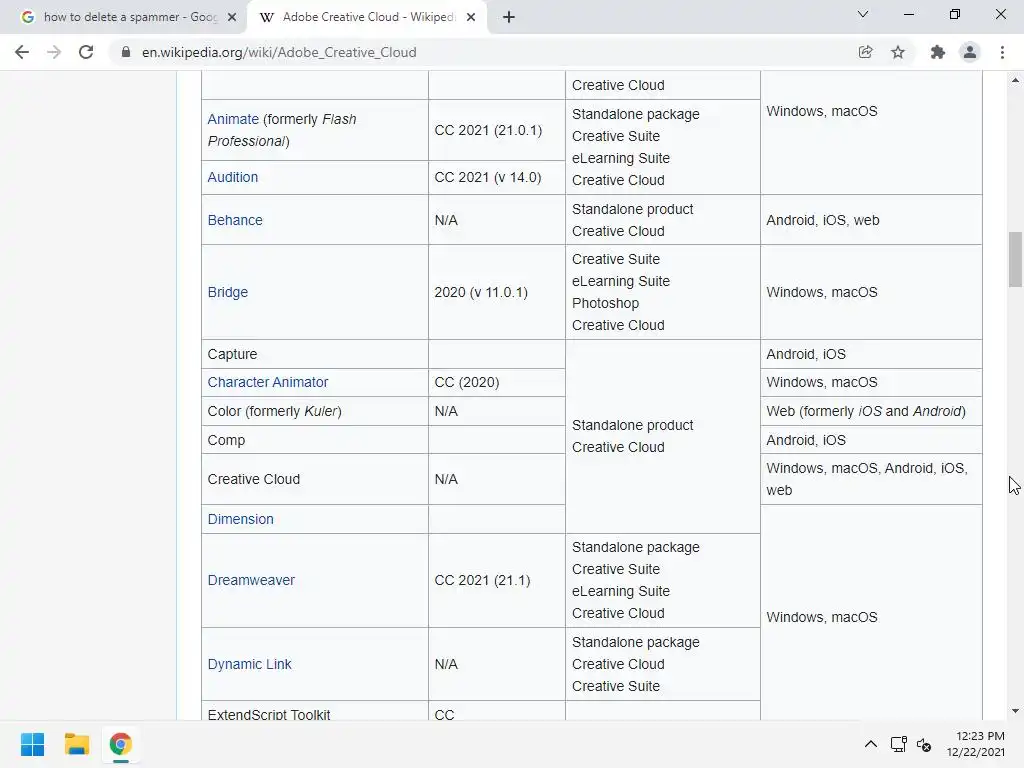Image resolution: width=1024 pixels, height=768 pixels.
Task: Open the Animate link
Action: 233,119
